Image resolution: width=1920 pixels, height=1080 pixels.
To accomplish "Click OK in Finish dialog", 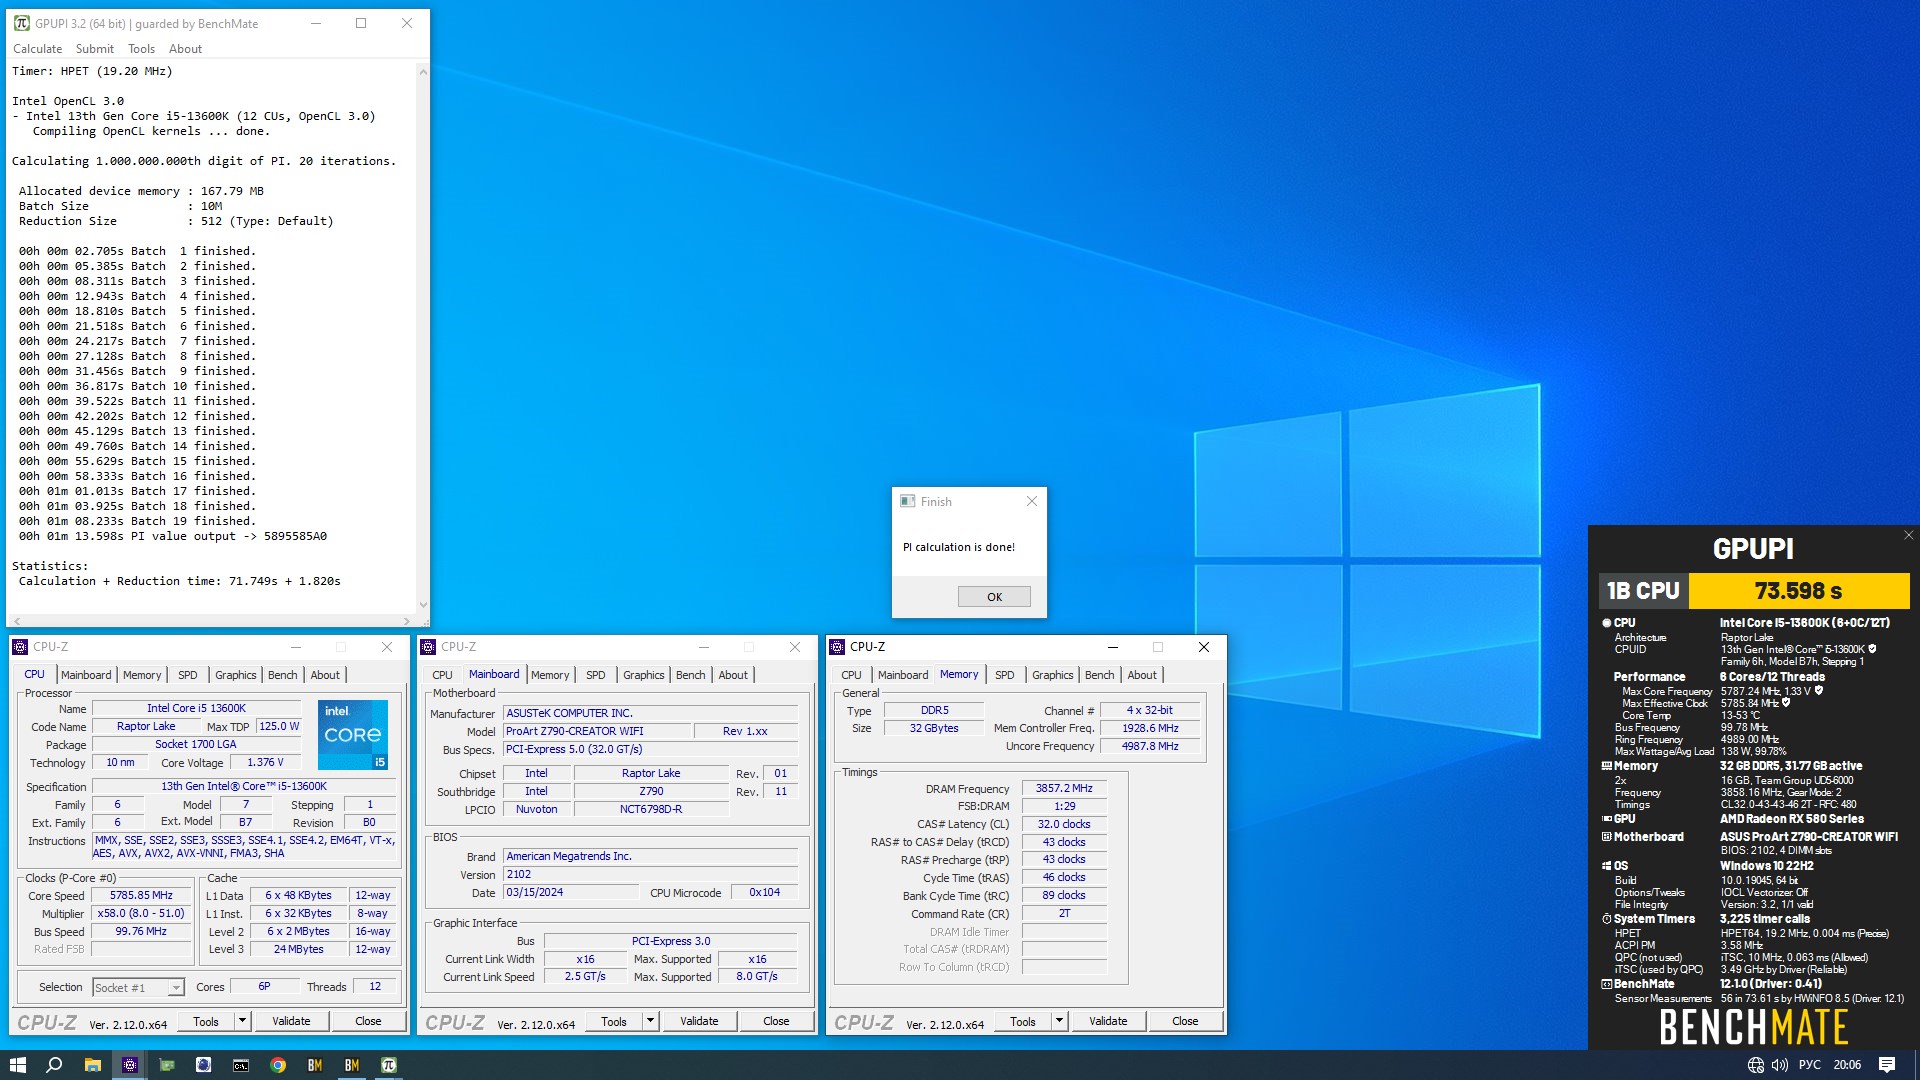I will tap(994, 597).
